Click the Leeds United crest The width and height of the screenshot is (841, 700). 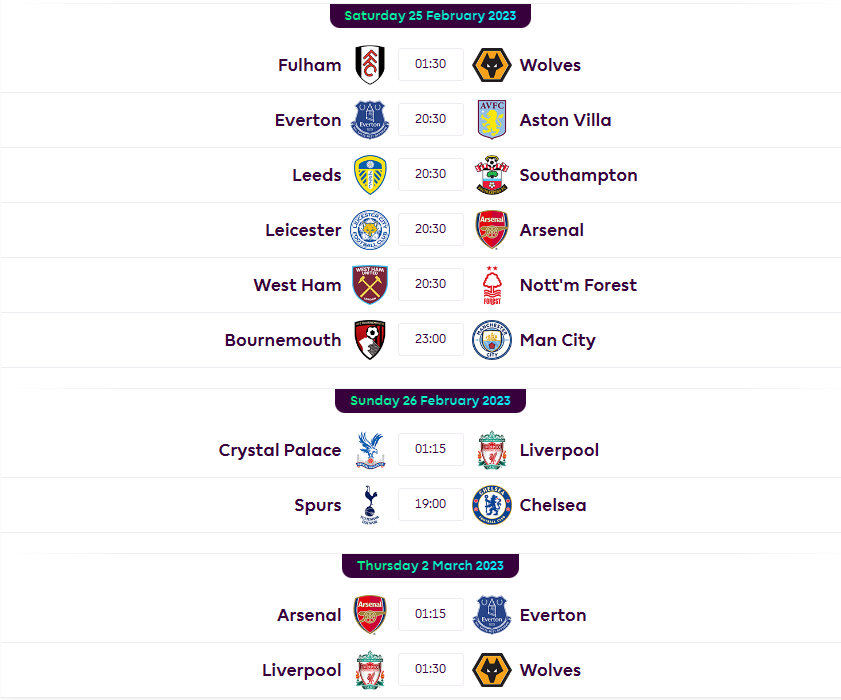[x=369, y=174]
